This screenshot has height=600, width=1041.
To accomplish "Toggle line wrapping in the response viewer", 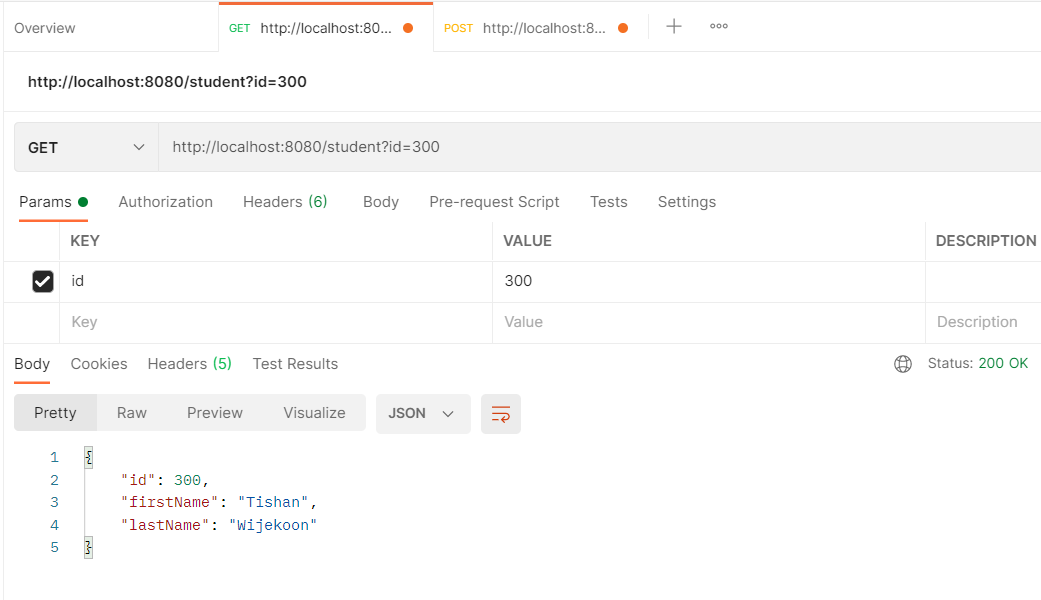I will coord(500,413).
